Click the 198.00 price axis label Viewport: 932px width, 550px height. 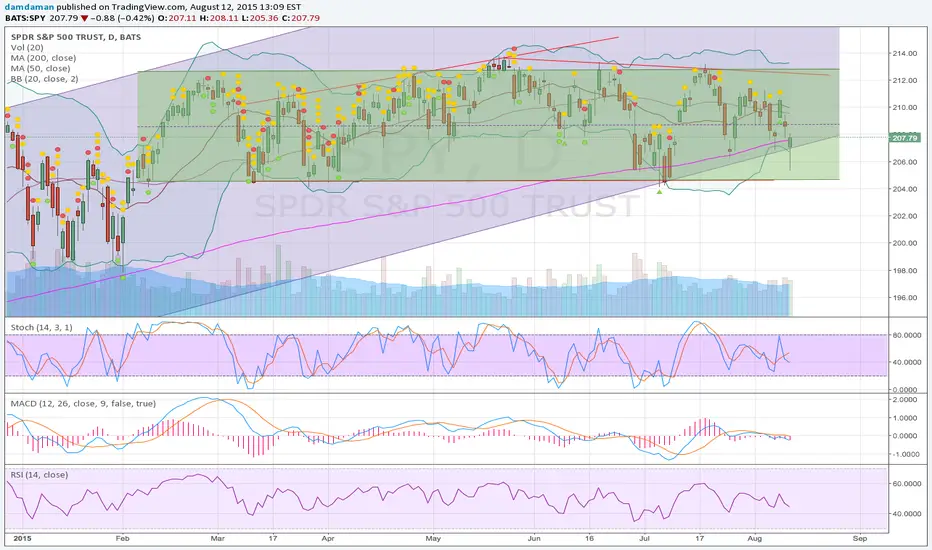(x=905, y=271)
